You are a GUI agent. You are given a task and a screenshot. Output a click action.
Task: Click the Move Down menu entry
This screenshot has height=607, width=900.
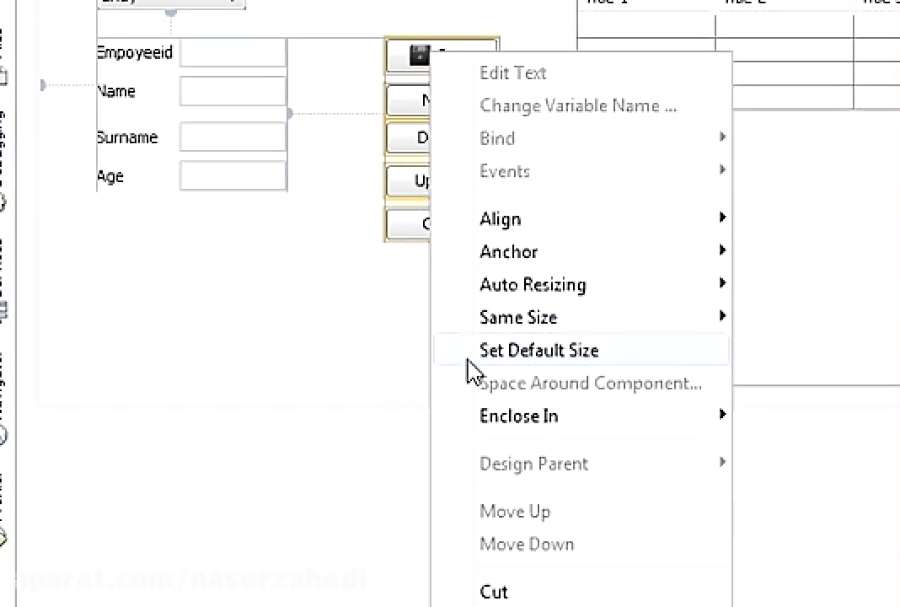point(527,544)
